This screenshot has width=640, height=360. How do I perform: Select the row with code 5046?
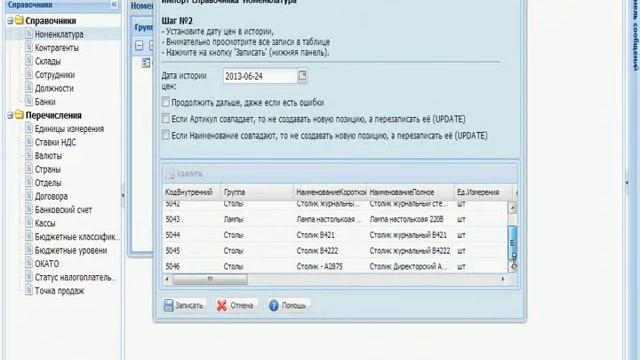(x=335, y=266)
